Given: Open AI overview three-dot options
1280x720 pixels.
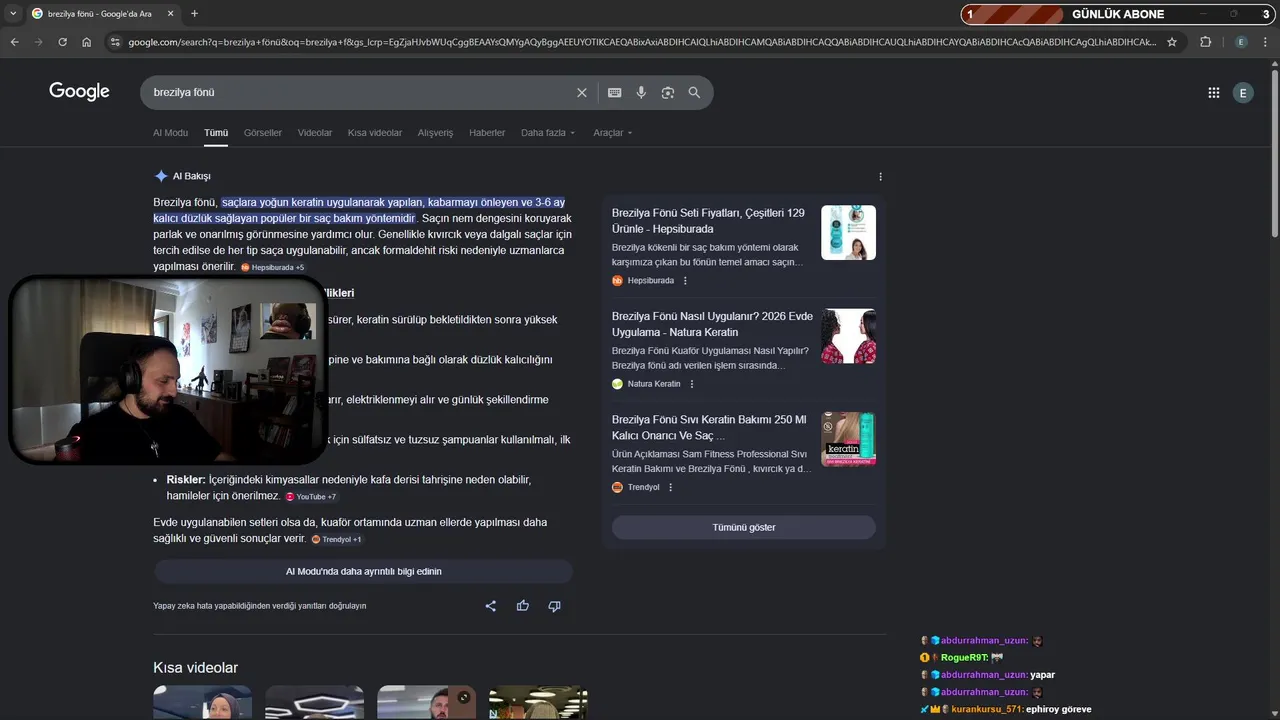Looking at the screenshot, I should point(880,176).
